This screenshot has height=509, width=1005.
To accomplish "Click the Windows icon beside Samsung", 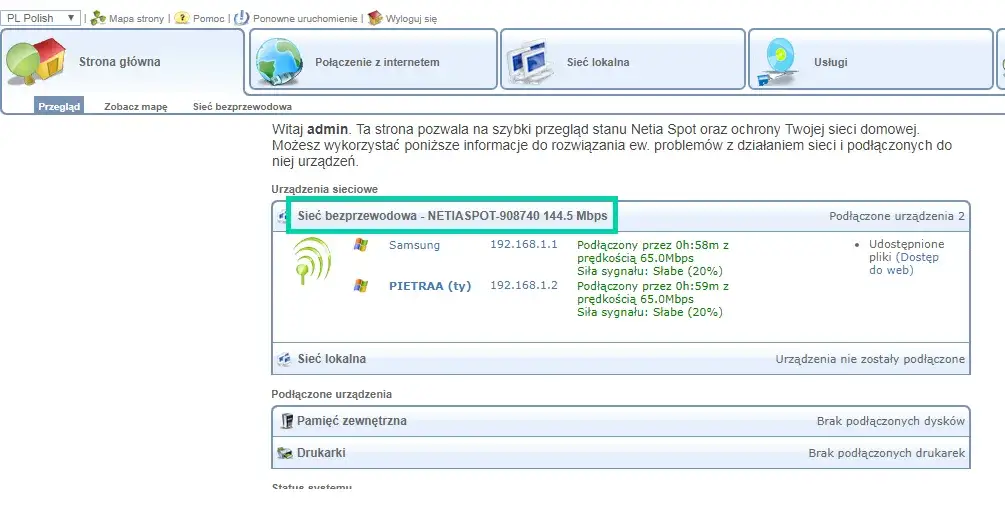I will [x=361, y=245].
